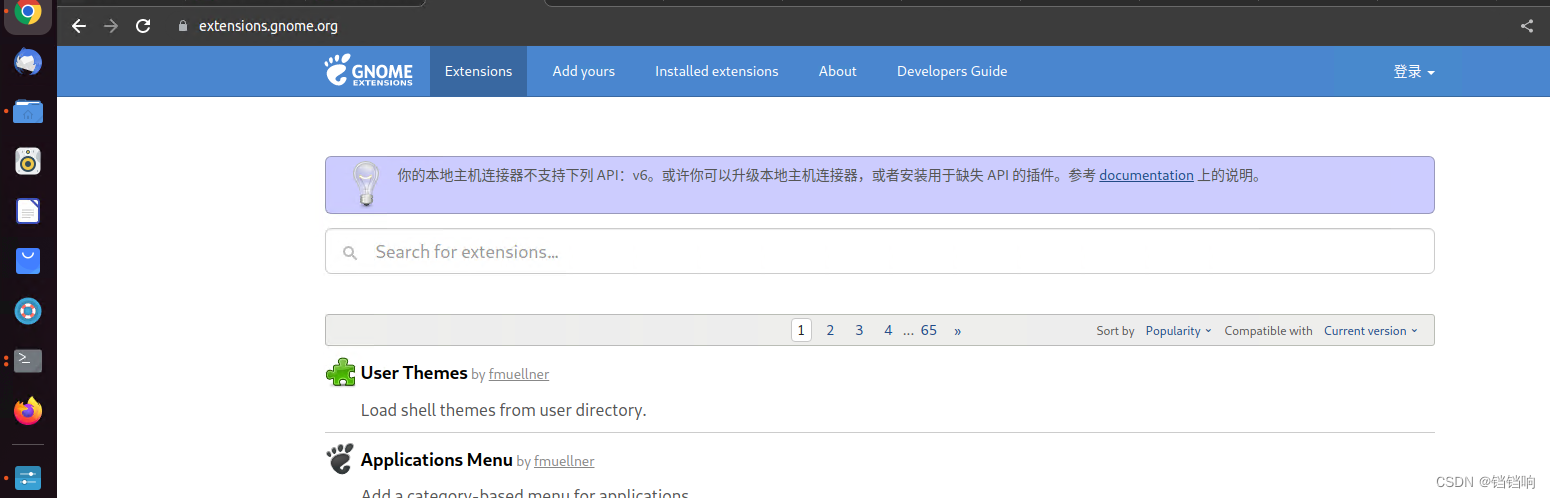
Task: Open Ubuntu Software shopping bag icon
Action: point(28,261)
